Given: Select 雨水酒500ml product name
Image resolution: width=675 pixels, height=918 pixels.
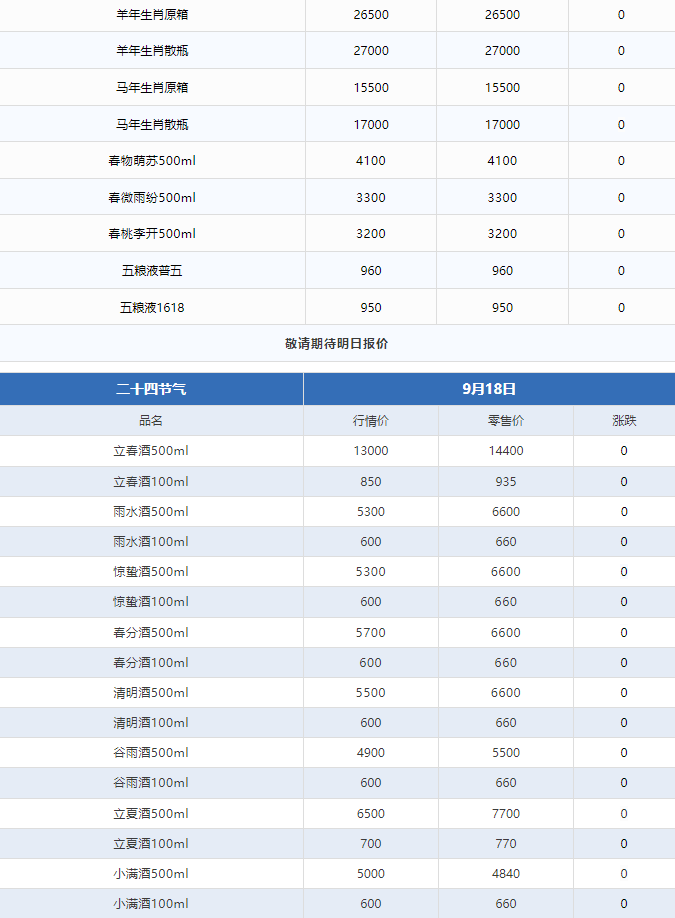Looking at the screenshot, I should pyautogui.click(x=151, y=512).
